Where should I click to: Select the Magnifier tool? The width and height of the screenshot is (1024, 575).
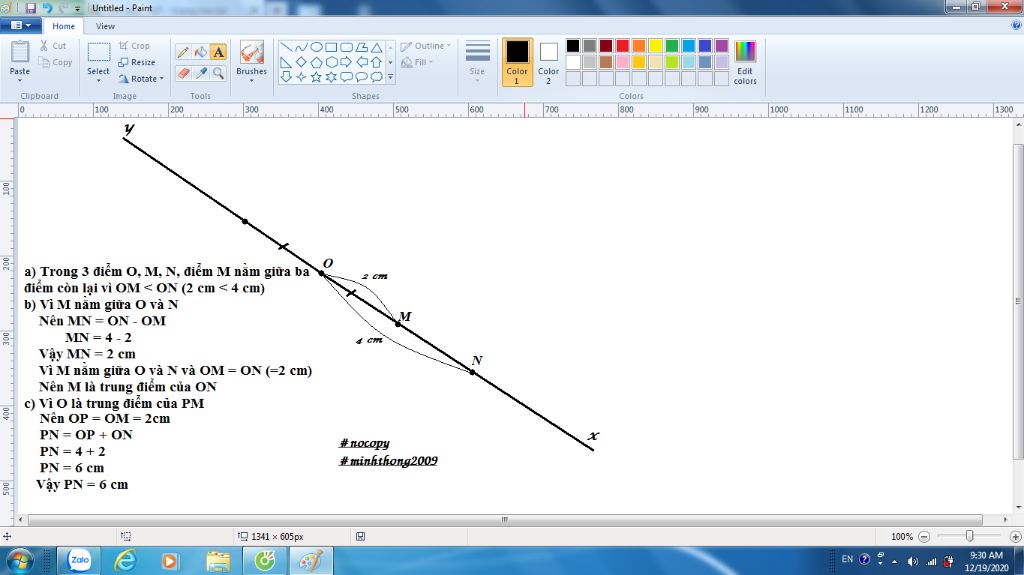click(x=218, y=73)
